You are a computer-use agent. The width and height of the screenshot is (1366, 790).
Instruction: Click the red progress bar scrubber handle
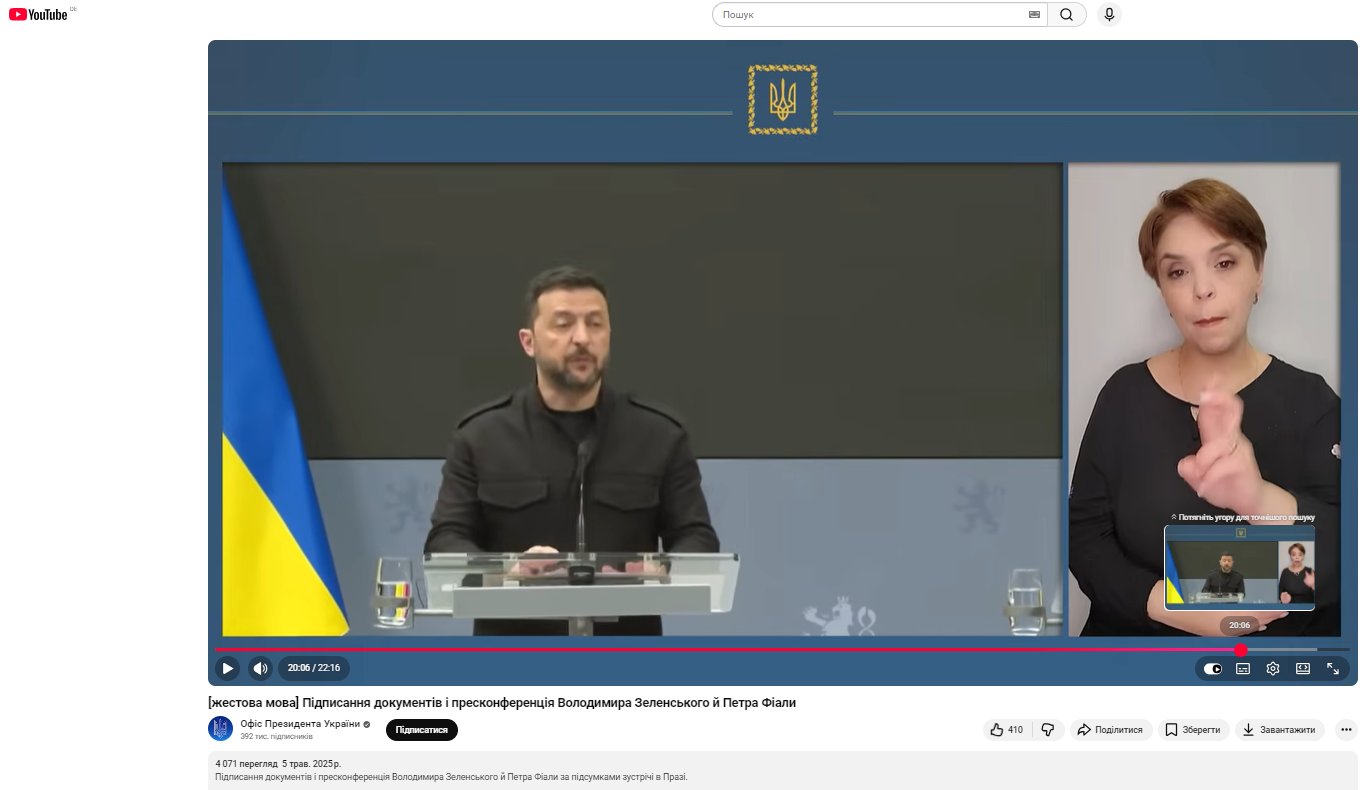click(x=1241, y=650)
